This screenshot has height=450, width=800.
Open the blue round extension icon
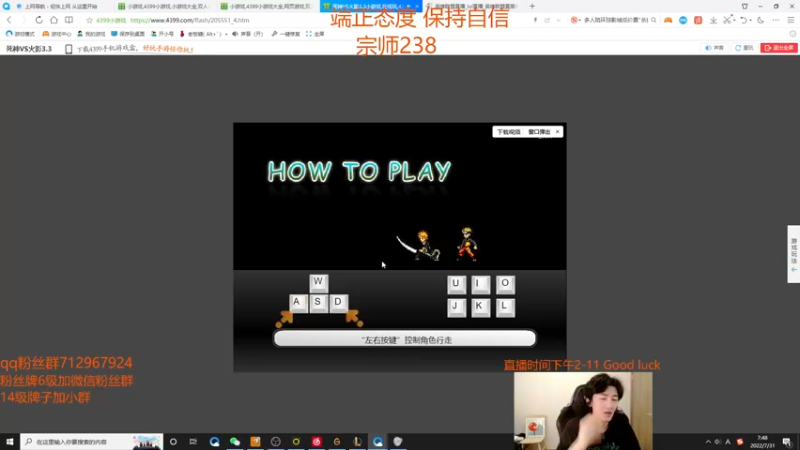pyautogui.click(x=683, y=20)
